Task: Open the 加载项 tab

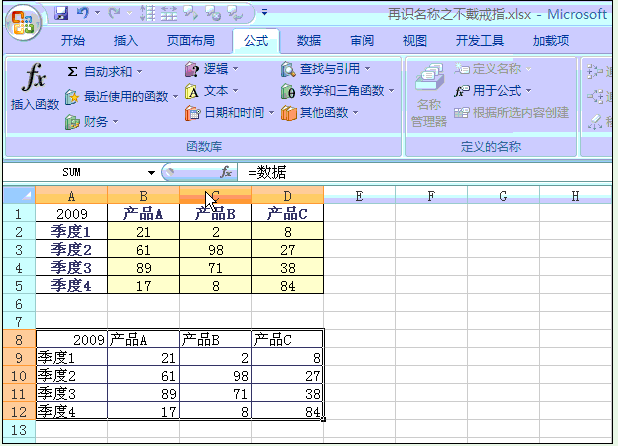Action: (x=551, y=41)
